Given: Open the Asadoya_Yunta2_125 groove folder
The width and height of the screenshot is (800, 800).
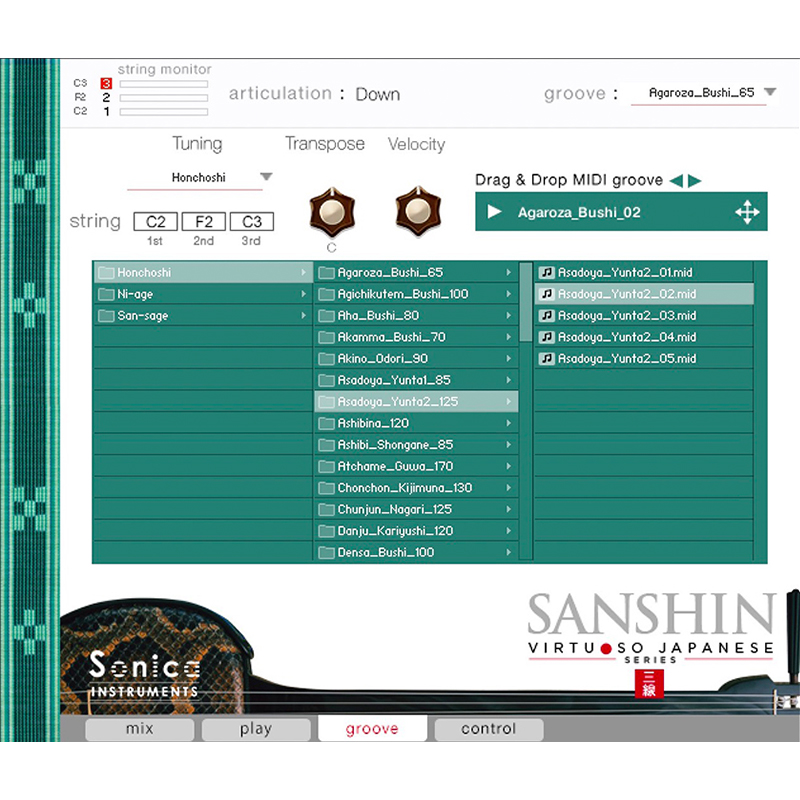Looking at the screenshot, I should click(x=416, y=402).
